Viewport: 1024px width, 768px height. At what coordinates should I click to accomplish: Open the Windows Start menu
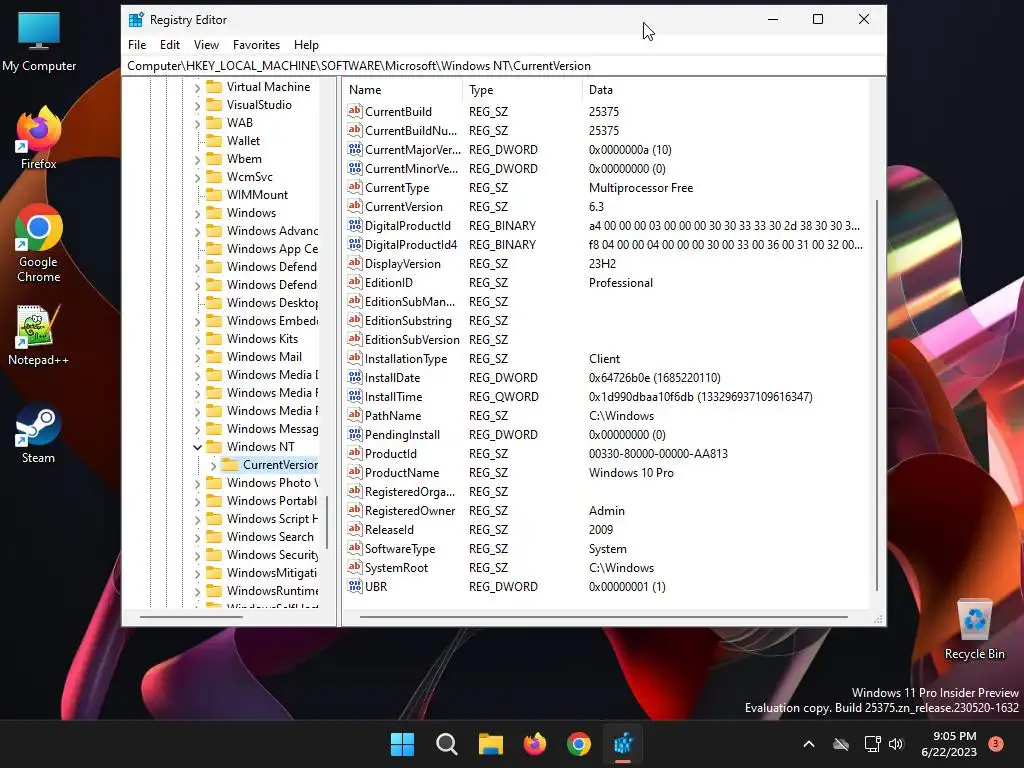click(402, 744)
